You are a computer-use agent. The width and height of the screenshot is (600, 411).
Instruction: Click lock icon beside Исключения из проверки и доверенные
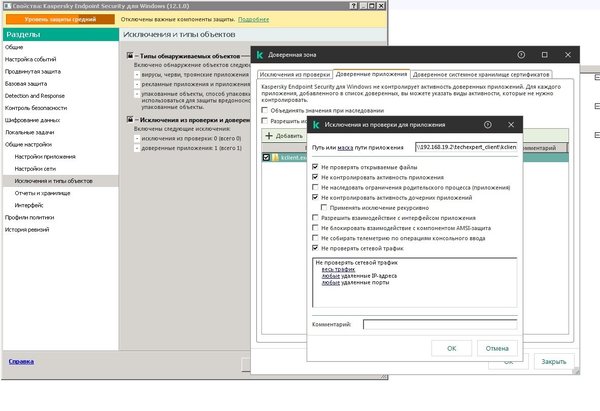(130, 120)
